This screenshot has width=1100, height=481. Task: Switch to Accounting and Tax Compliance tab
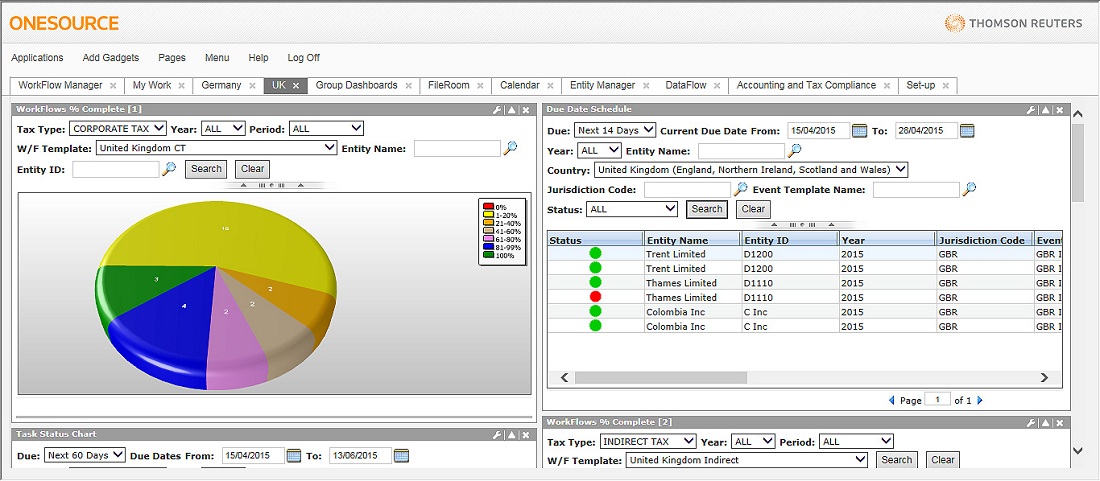click(x=806, y=85)
